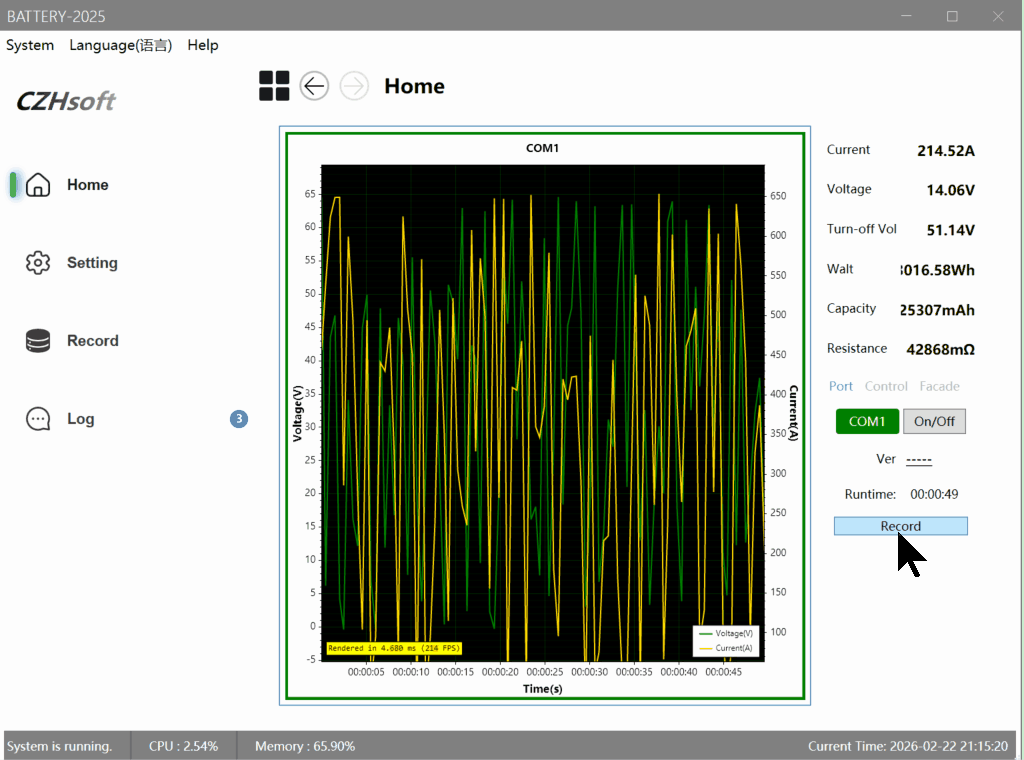1024x760 pixels.
Task: Open the grid dashboard icon
Action: pos(274,86)
